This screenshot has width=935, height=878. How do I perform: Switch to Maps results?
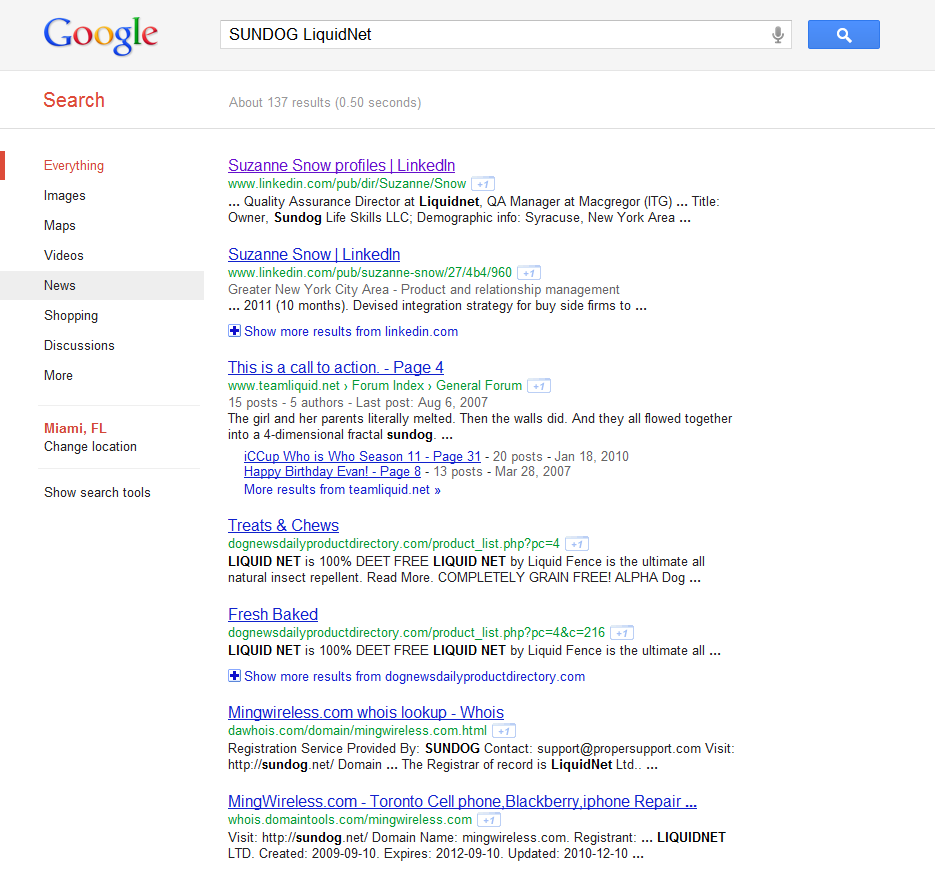tap(60, 225)
